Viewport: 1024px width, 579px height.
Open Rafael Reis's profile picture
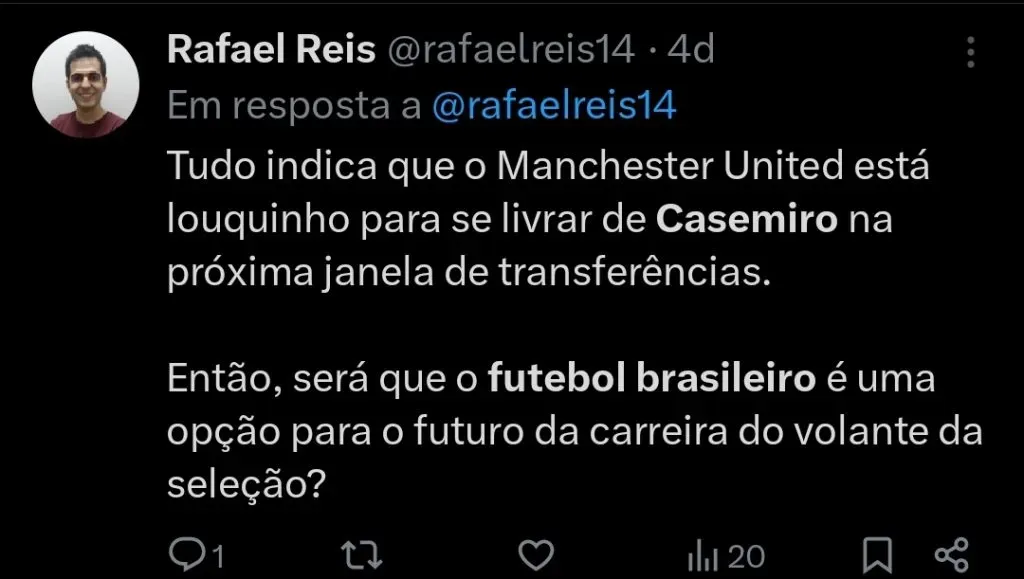(86, 85)
